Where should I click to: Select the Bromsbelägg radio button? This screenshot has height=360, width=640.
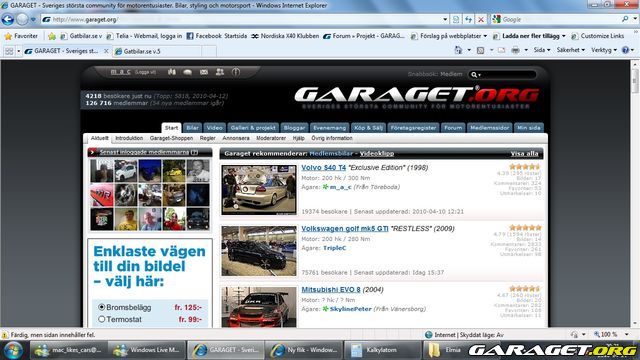click(x=102, y=307)
